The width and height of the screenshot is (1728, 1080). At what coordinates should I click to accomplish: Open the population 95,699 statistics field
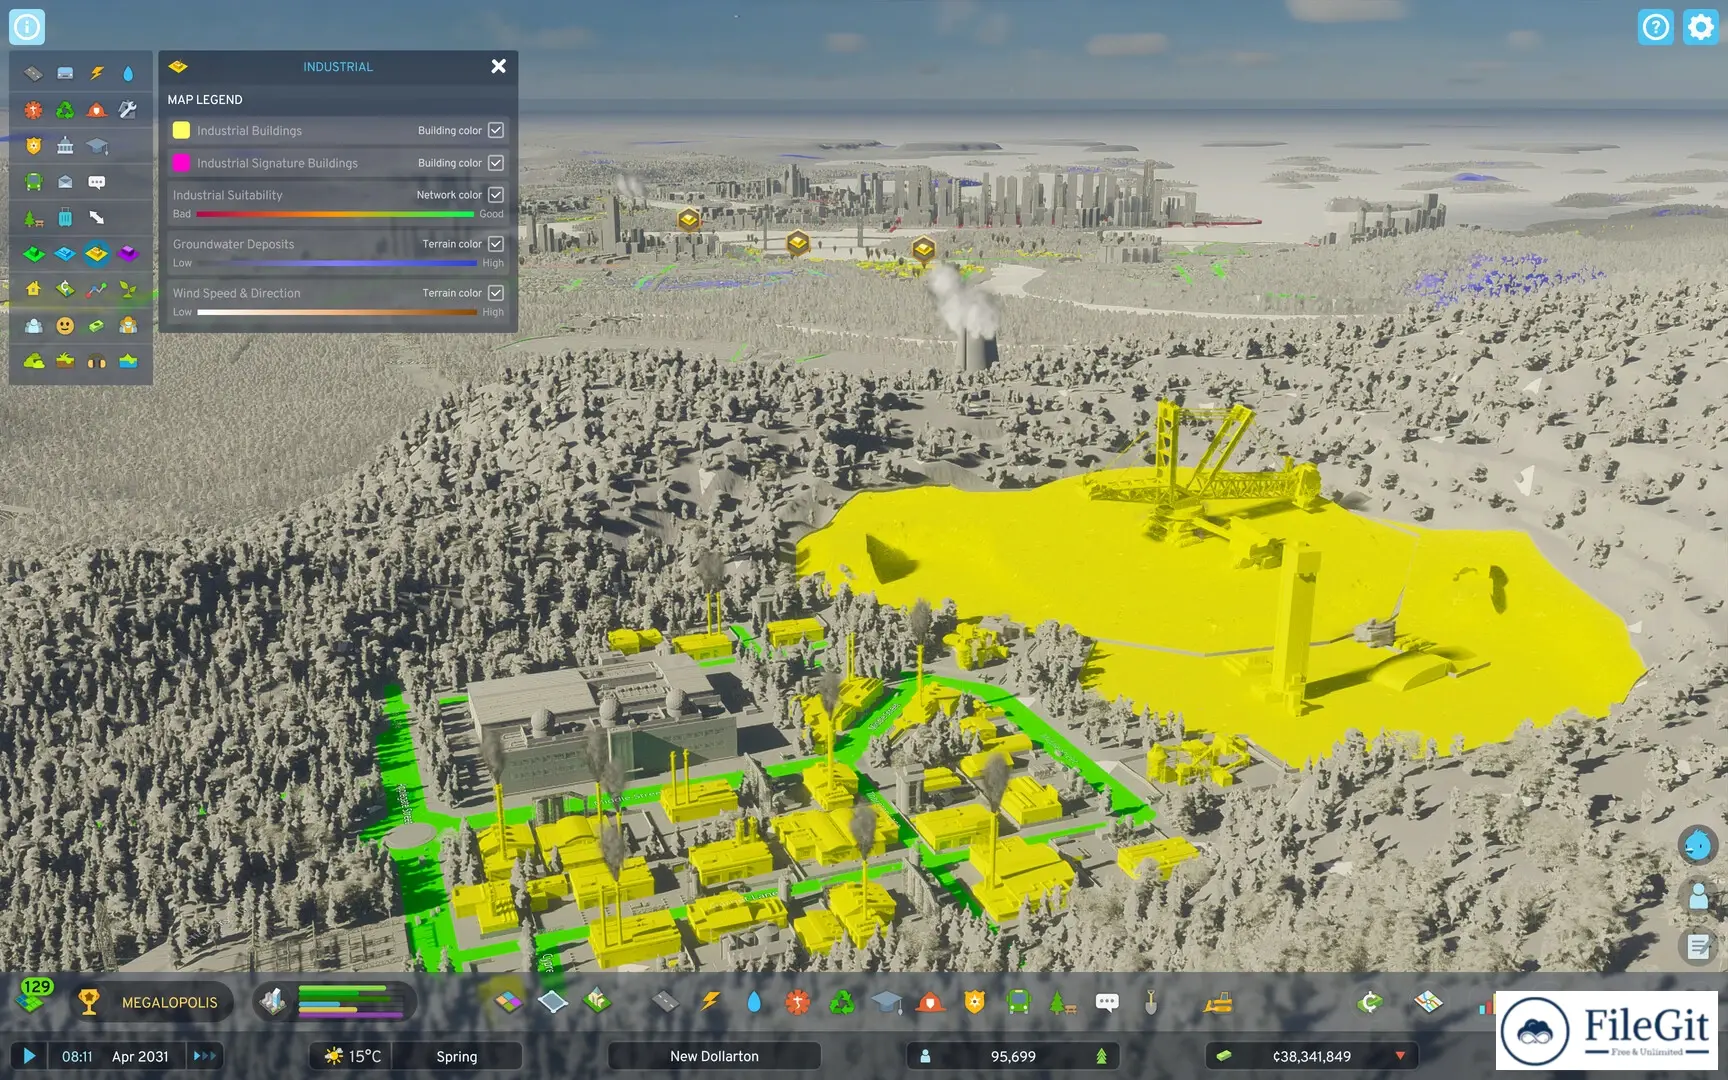pyautogui.click(x=1013, y=1055)
